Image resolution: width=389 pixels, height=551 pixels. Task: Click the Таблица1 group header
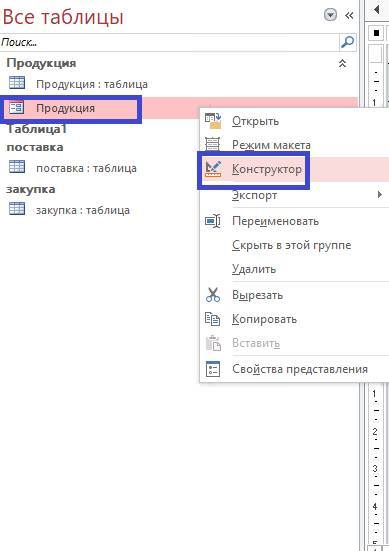[37, 129]
